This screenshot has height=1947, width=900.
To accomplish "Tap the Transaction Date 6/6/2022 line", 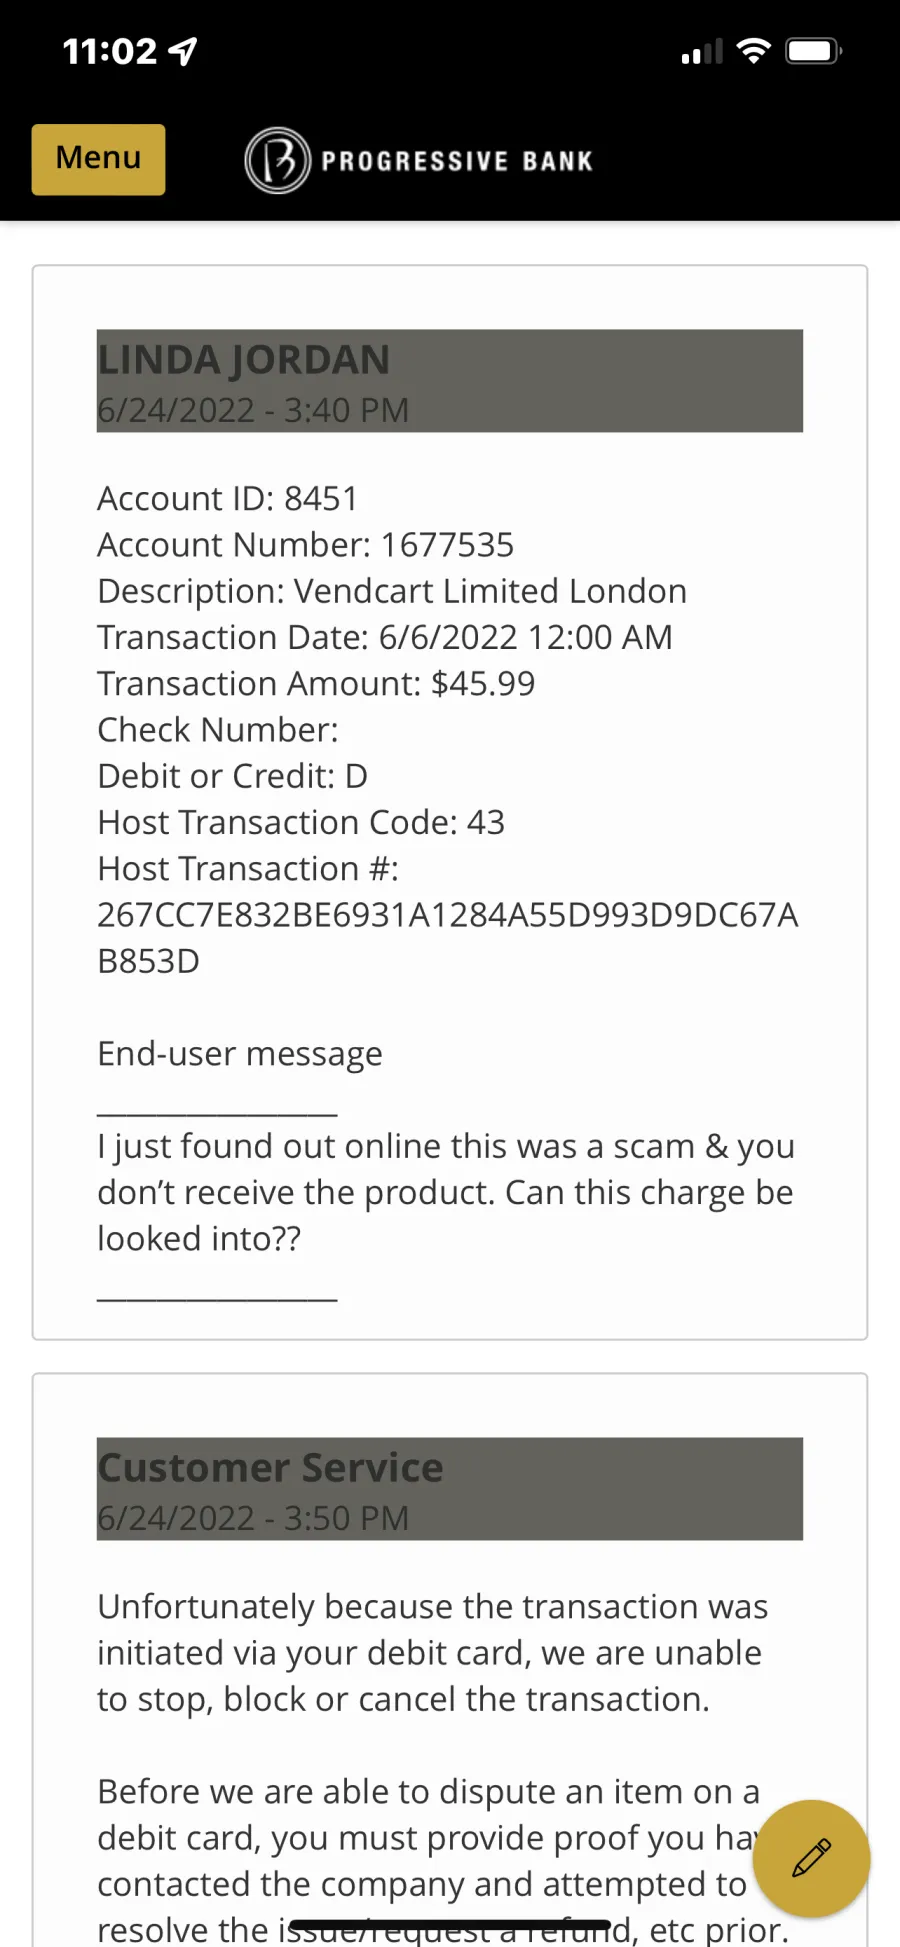I will tap(385, 637).
